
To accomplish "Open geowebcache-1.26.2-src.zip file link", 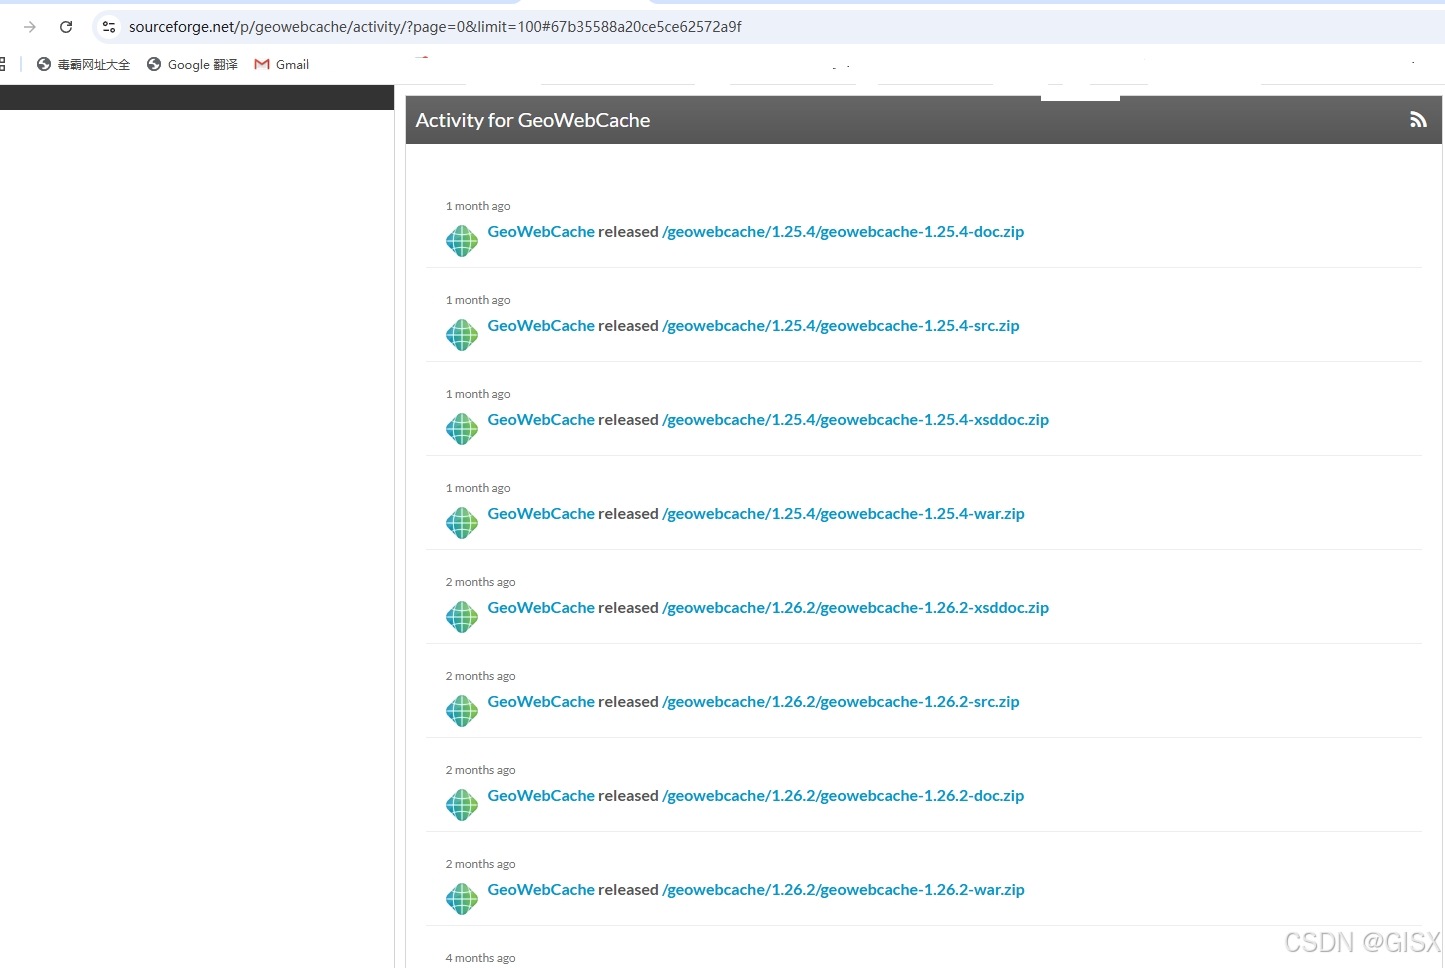I will [841, 702].
